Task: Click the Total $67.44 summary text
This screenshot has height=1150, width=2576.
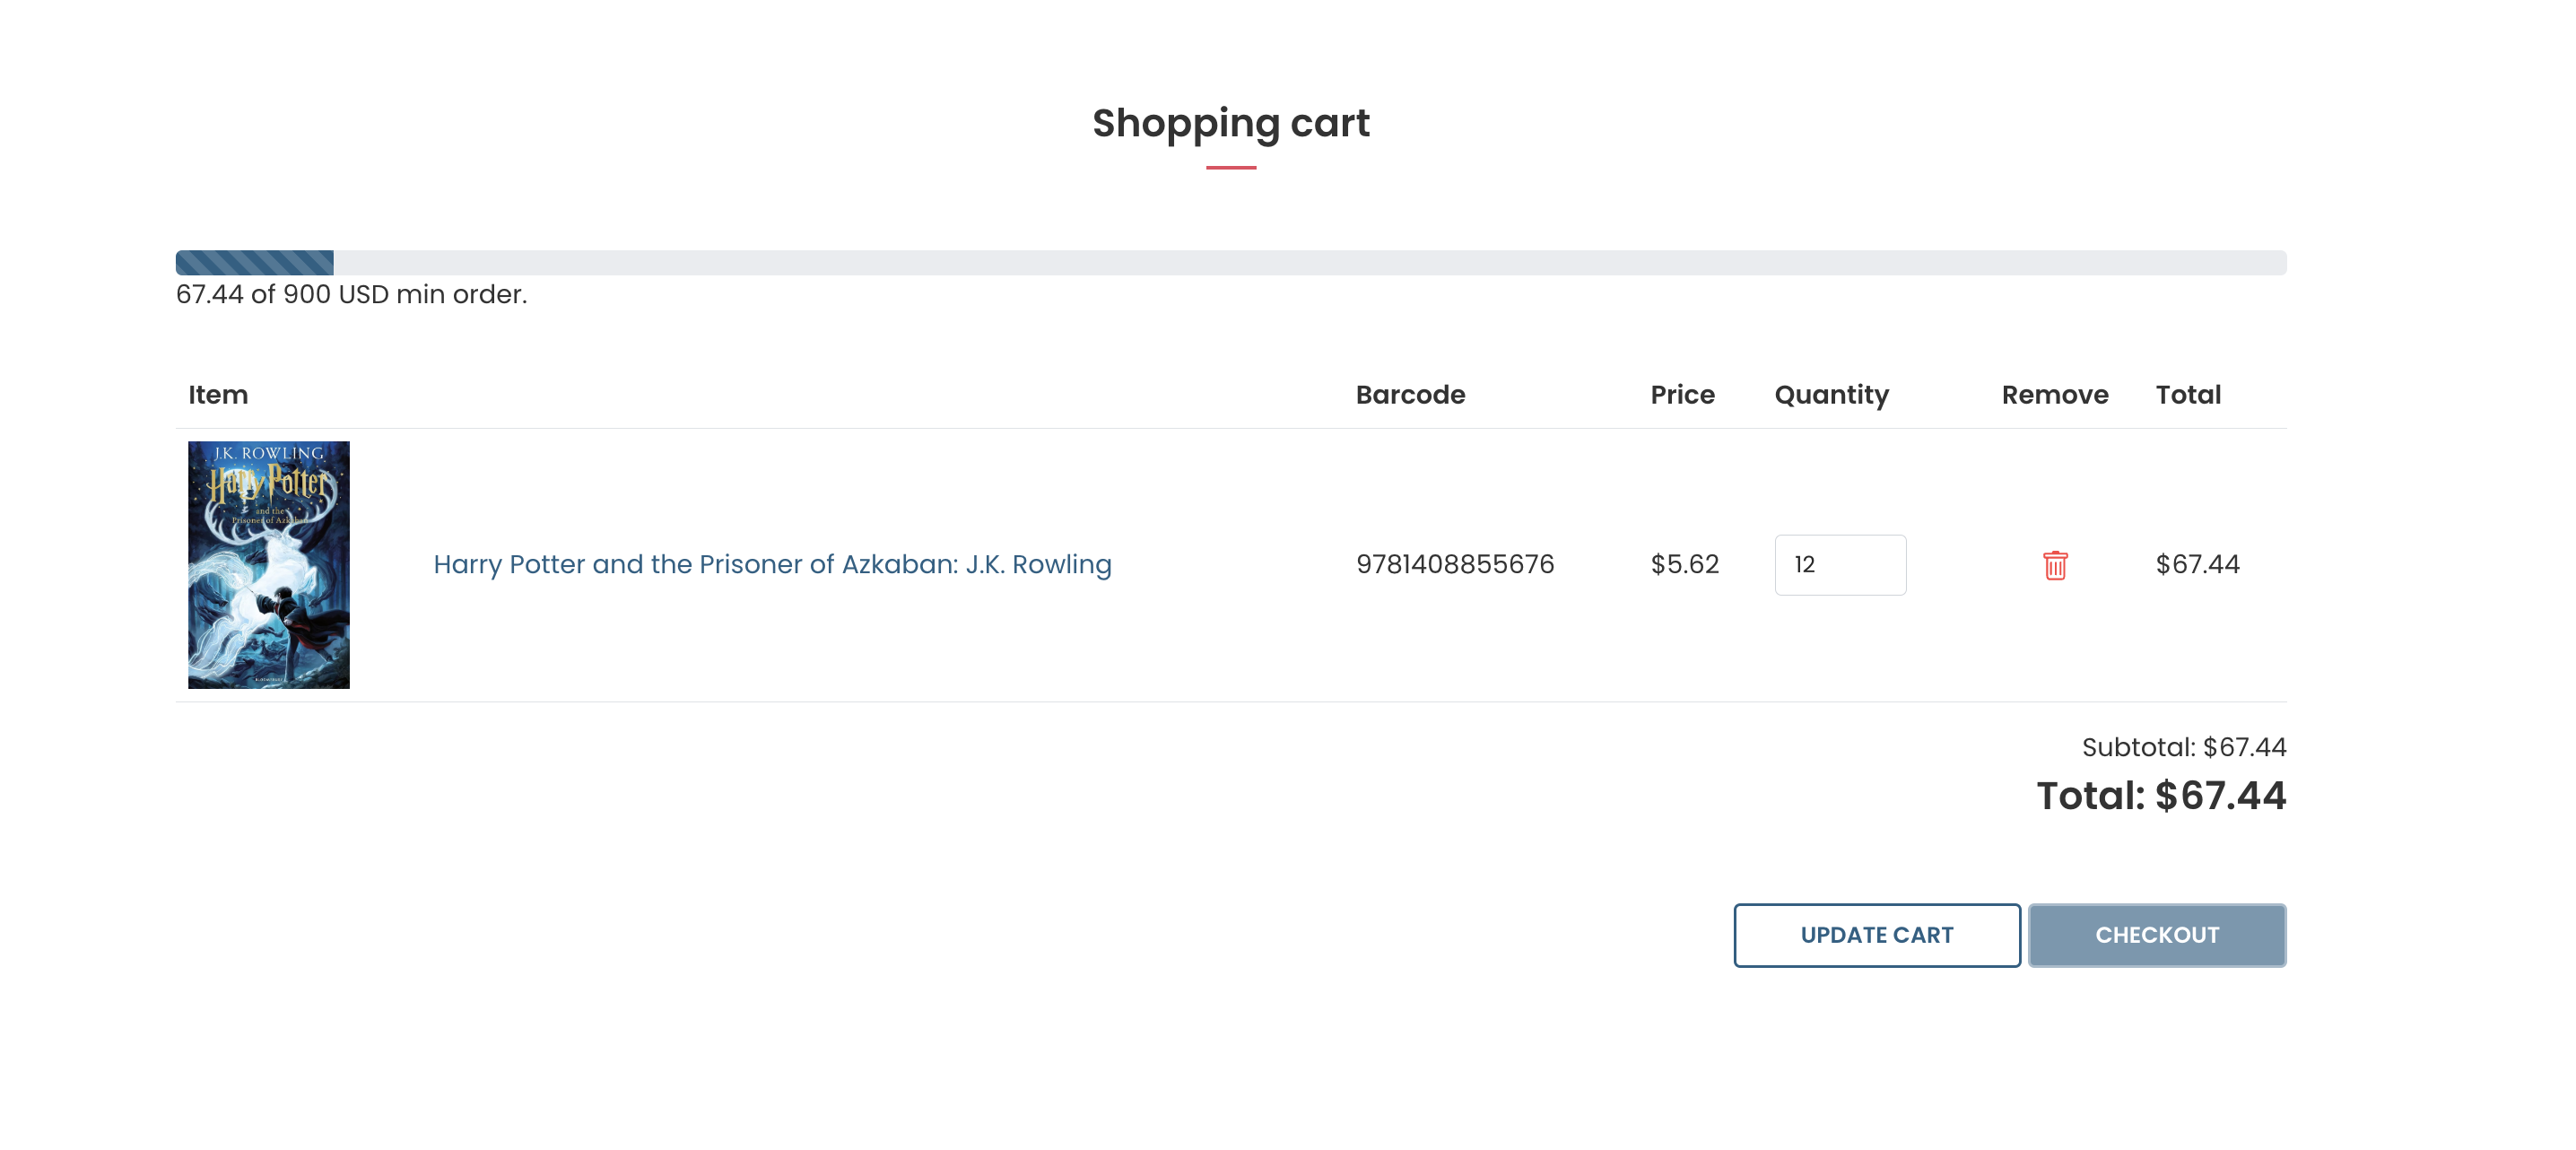Action: coord(2159,796)
